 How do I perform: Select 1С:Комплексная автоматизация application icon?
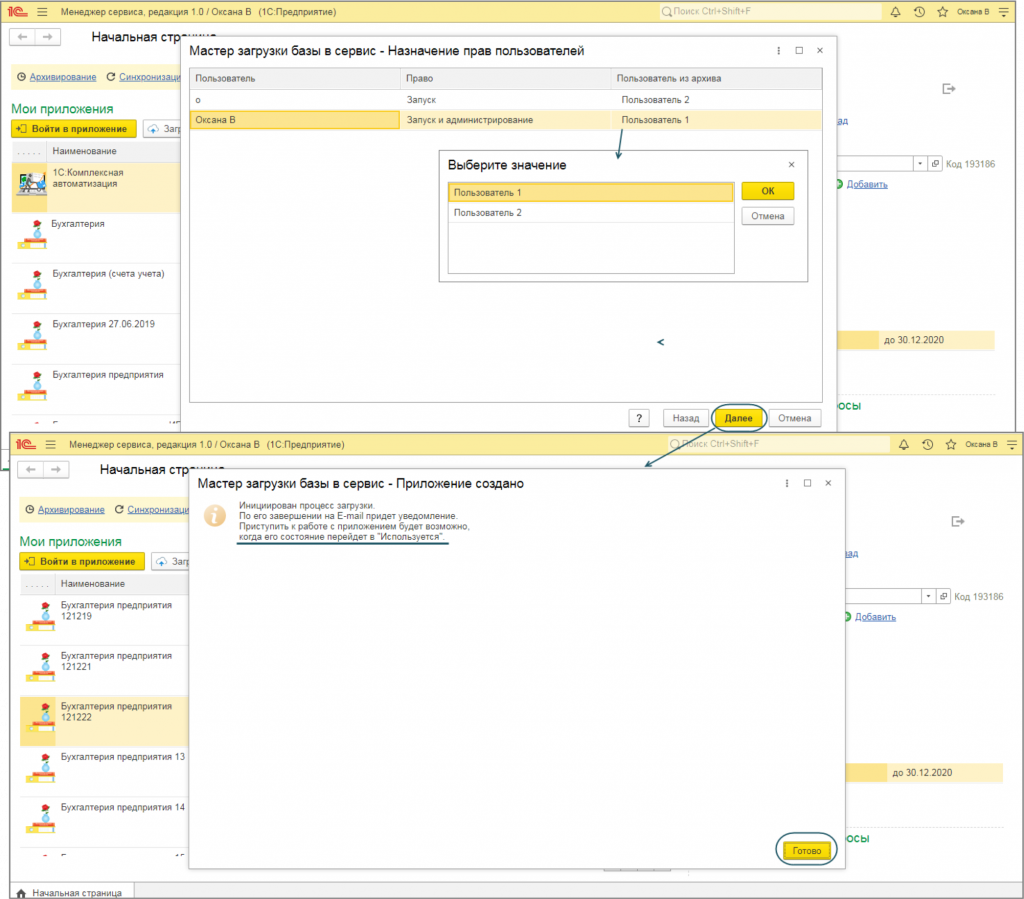click(x=32, y=185)
